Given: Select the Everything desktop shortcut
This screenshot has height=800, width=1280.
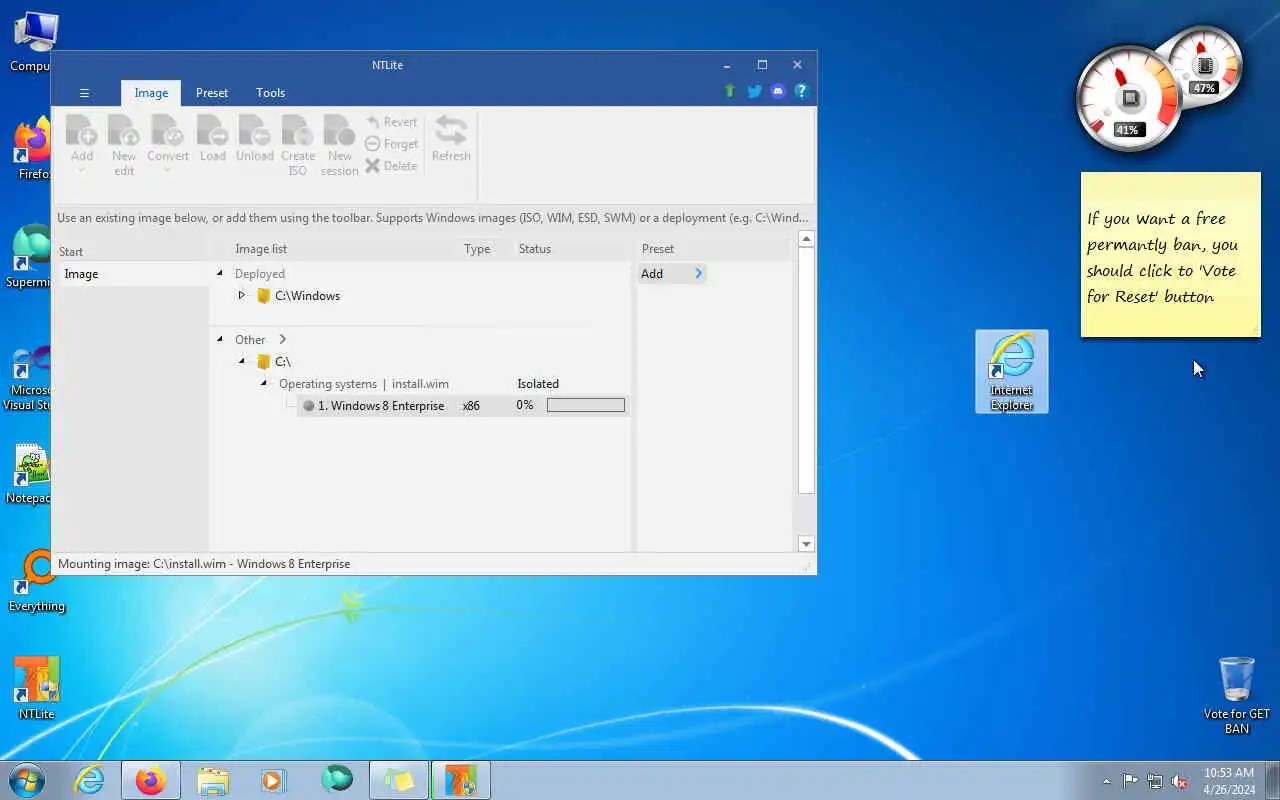Looking at the screenshot, I should pyautogui.click(x=36, y=580).
